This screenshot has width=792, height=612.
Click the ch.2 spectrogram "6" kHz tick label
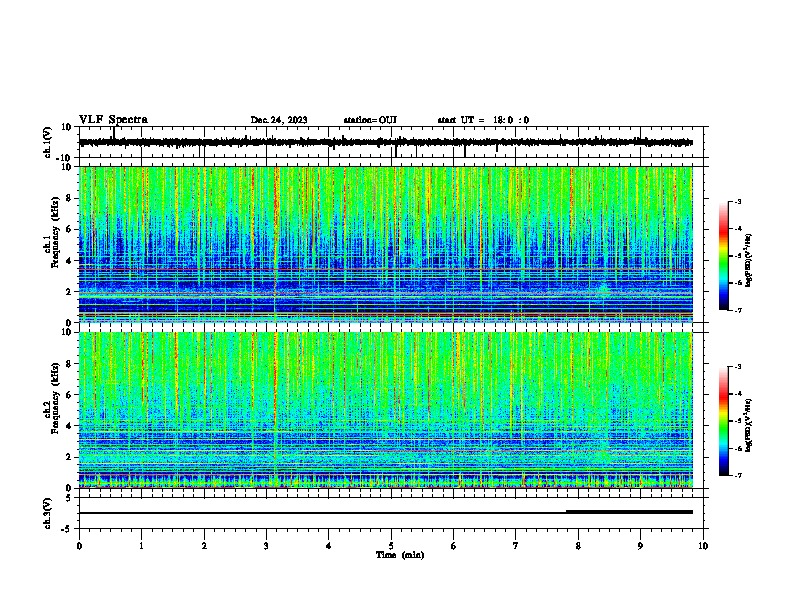(69, 394)
